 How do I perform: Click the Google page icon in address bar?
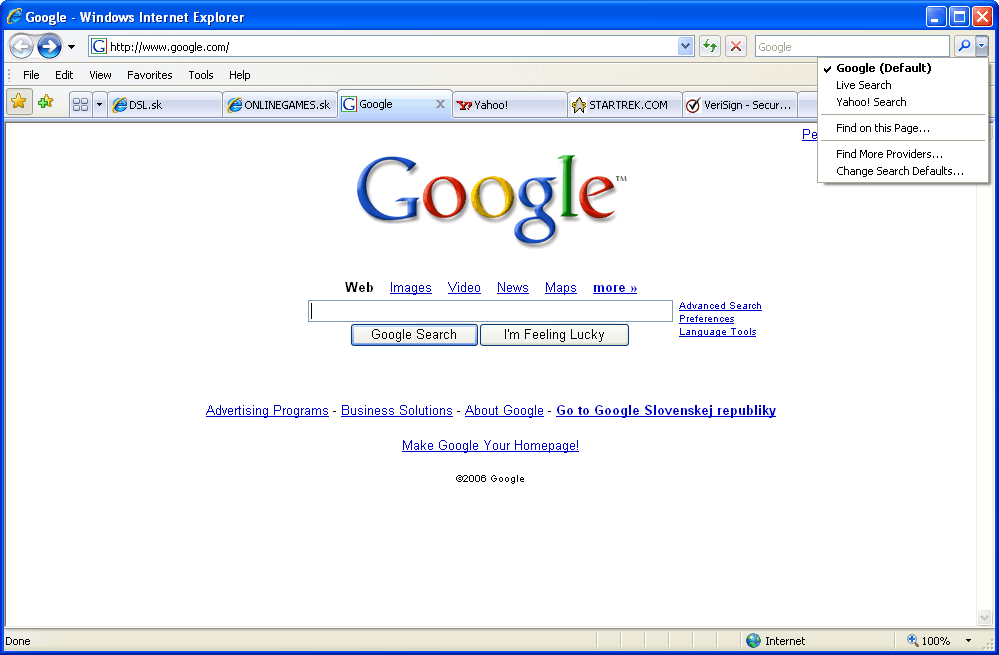point(99,46)
